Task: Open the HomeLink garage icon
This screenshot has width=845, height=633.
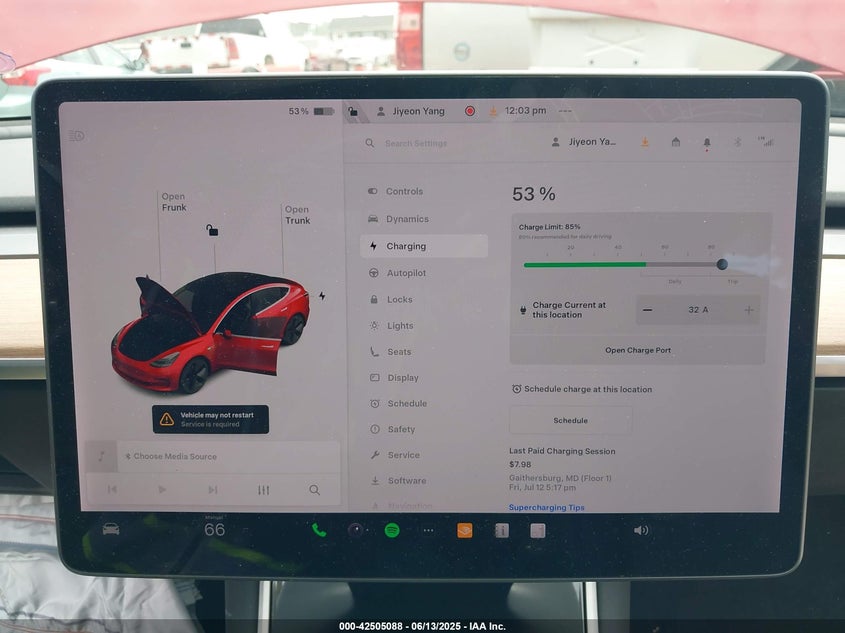Action: pyautogui.click(x=676, y=142)
